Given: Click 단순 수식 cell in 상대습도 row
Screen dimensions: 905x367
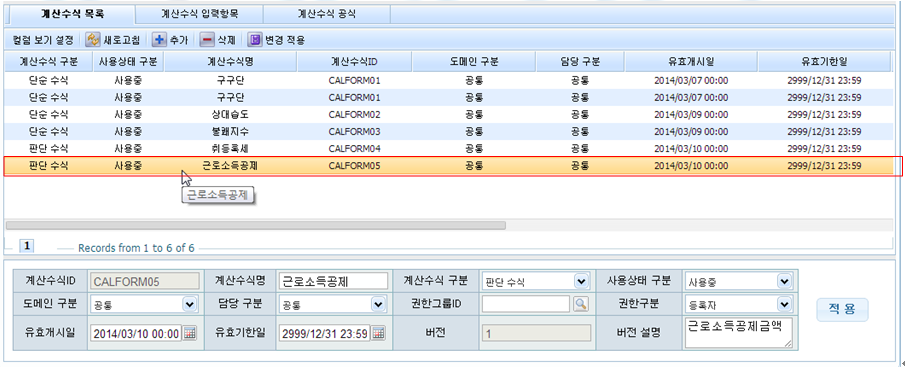Looking at the screenshot, I should coord(48,114).
